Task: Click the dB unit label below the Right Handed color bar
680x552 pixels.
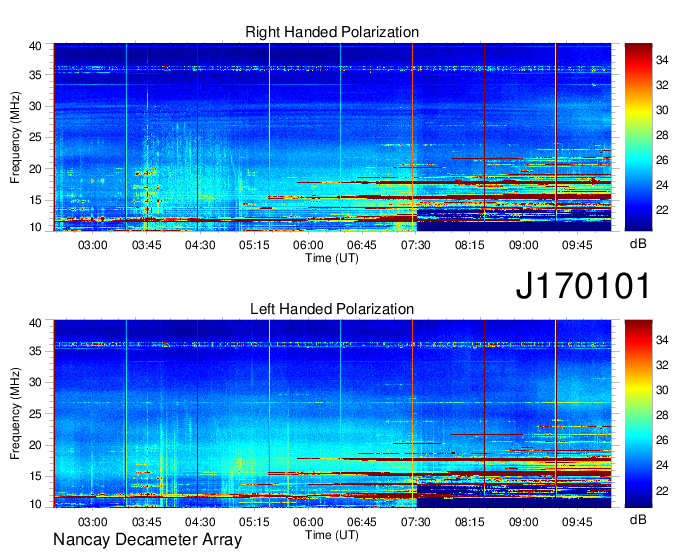Action: pyautogui.click(x=638, y=244)
